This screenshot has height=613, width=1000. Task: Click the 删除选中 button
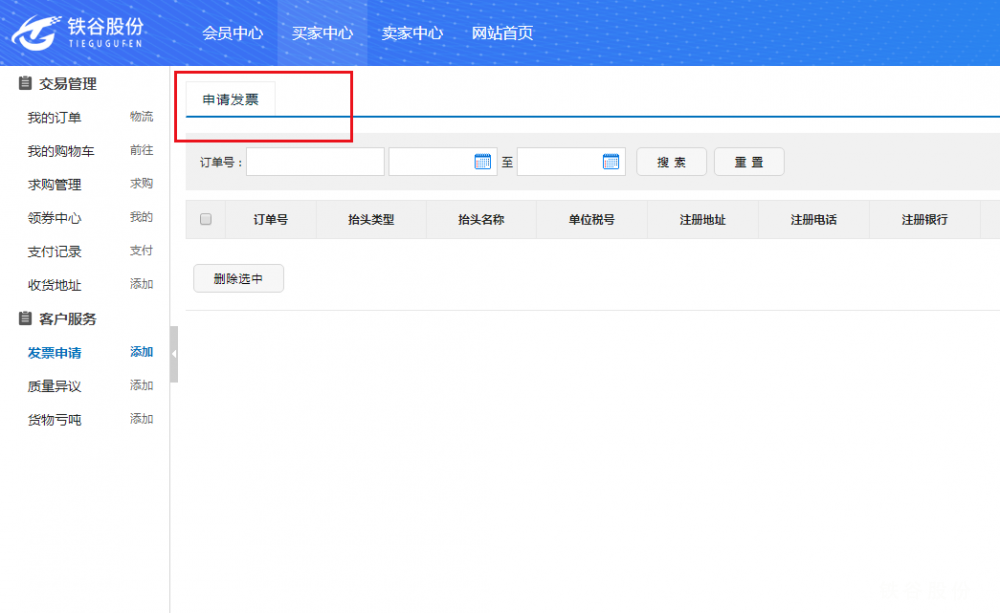[238, 279]
